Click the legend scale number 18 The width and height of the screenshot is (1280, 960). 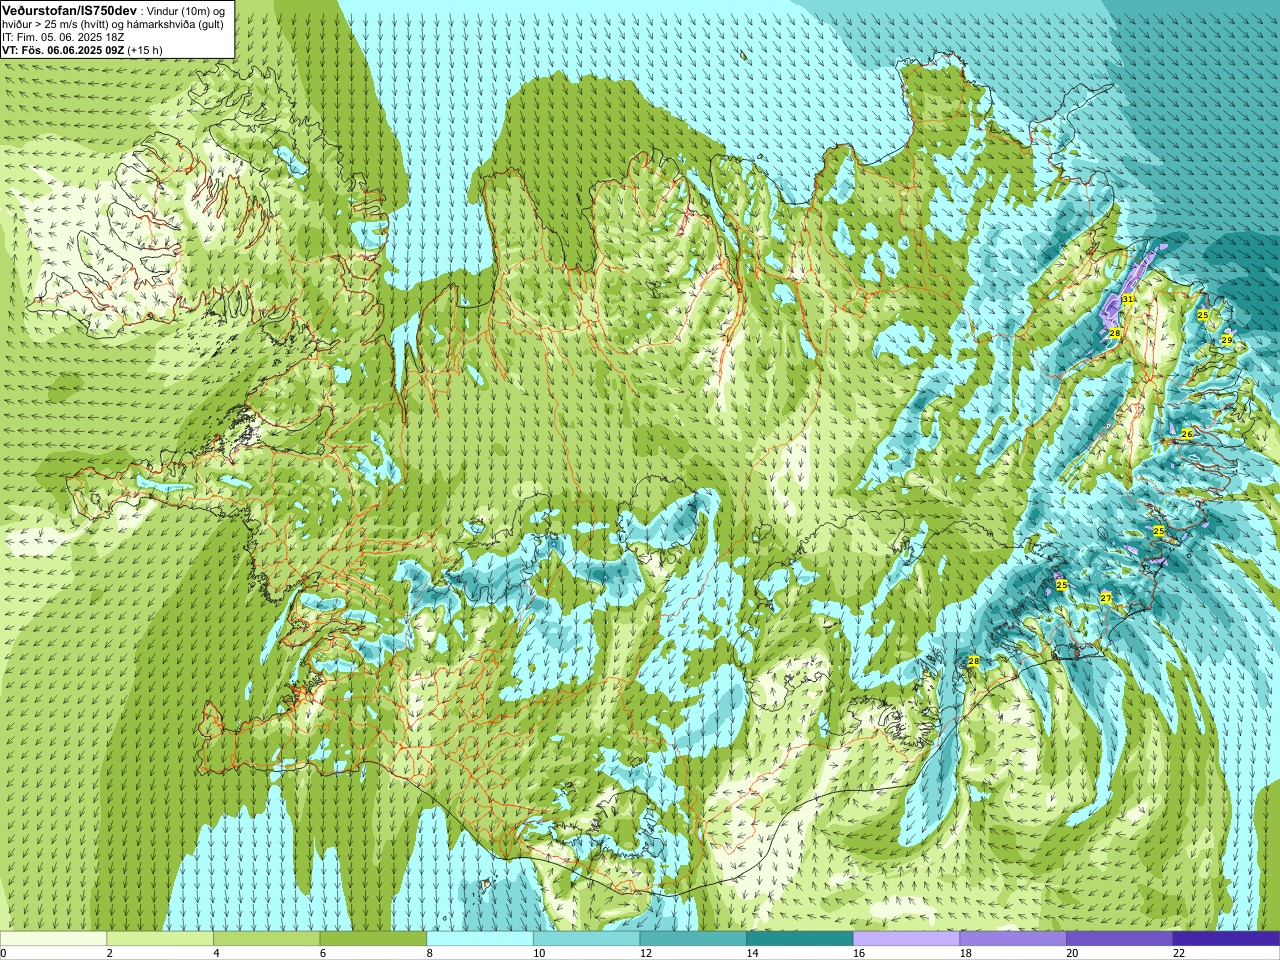966,953
